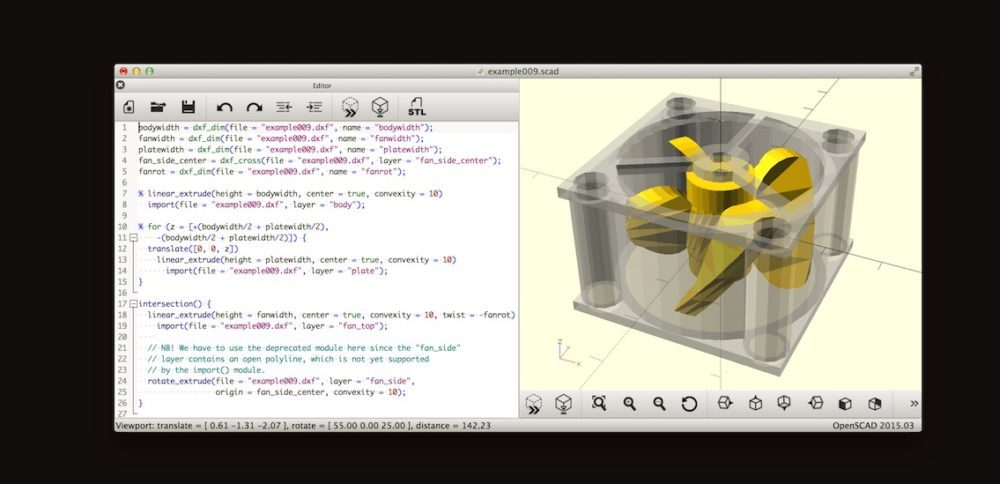Save the script with the floppy disk icon
The height and width of the screenshot is (484, 1000).
point(187,106)
